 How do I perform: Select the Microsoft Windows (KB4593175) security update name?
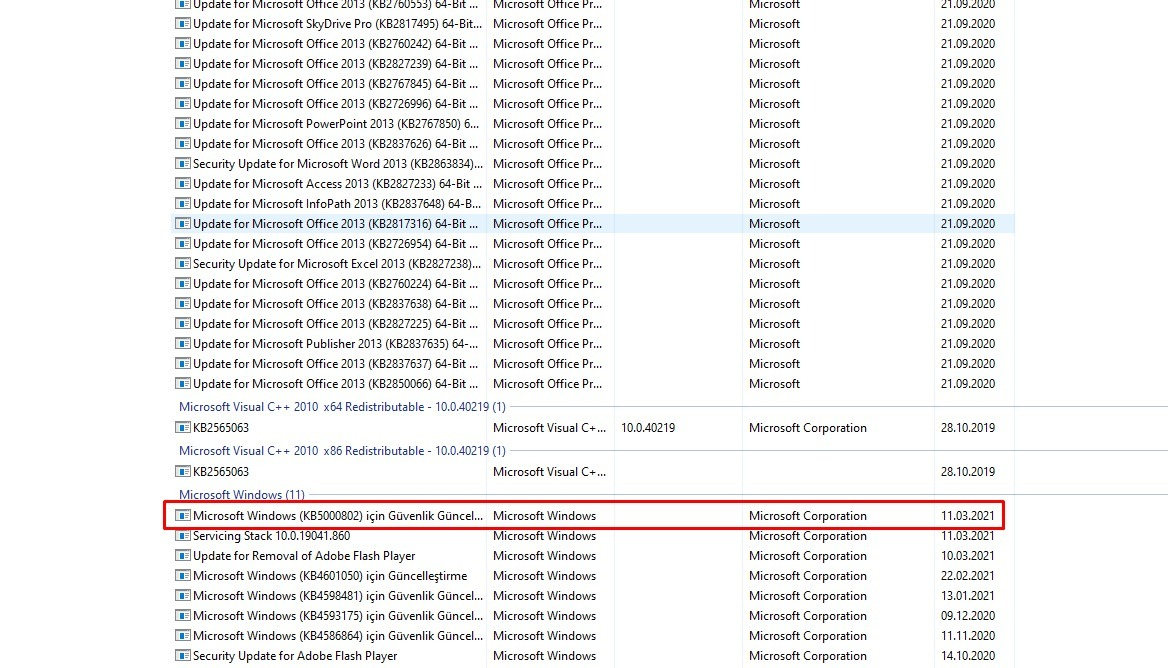tap(337, 616)
